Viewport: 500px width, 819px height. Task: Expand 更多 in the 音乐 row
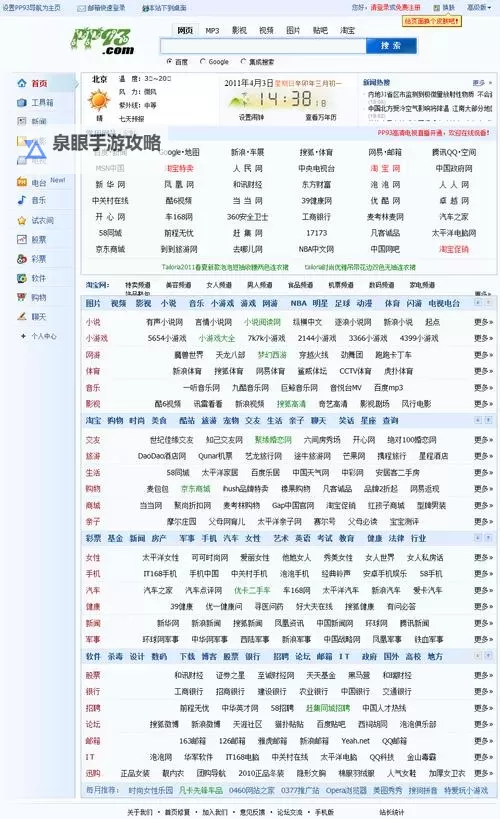tap(483, 388)
